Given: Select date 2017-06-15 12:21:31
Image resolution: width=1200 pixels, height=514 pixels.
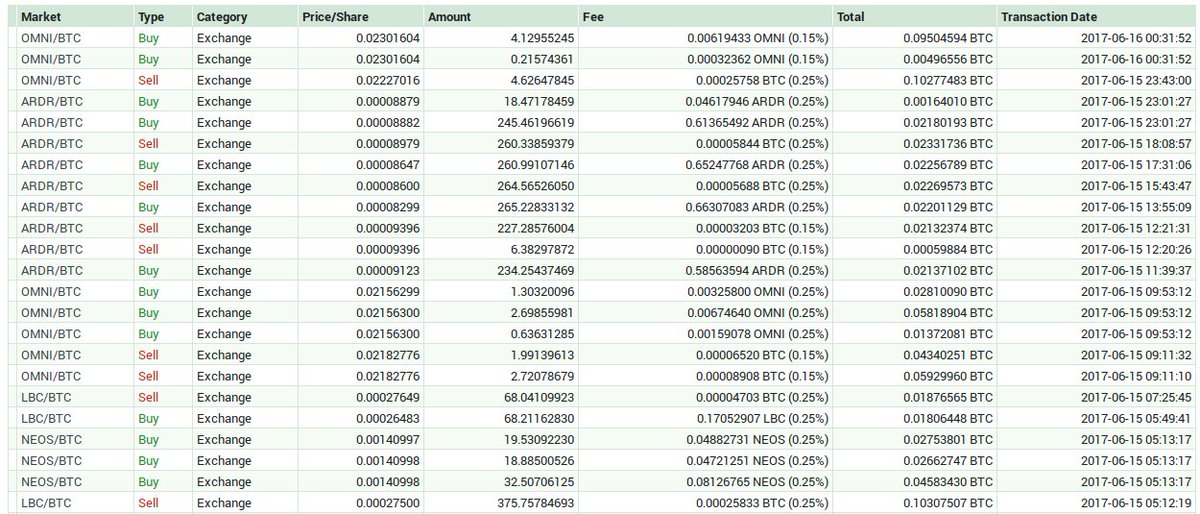Looking at the screenshot, I should click(1136, 228).
